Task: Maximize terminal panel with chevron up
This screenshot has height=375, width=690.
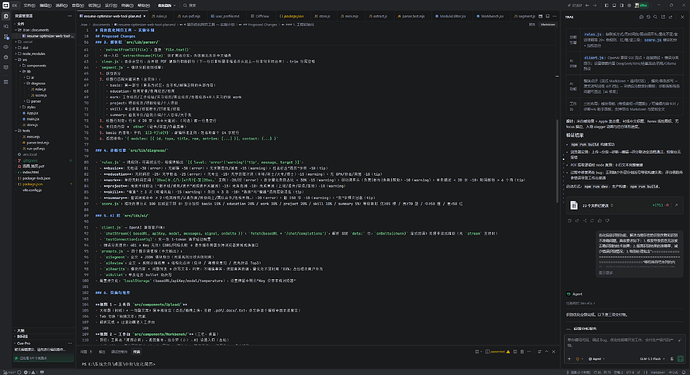Action: (547, 352)
